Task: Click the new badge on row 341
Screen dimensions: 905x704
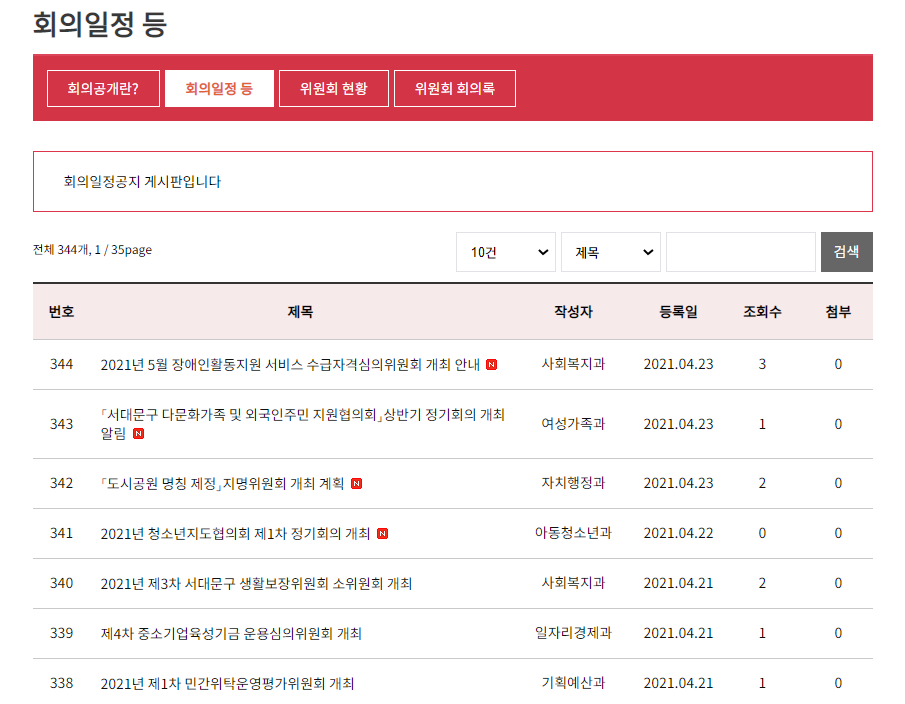Action: [382, 534]
